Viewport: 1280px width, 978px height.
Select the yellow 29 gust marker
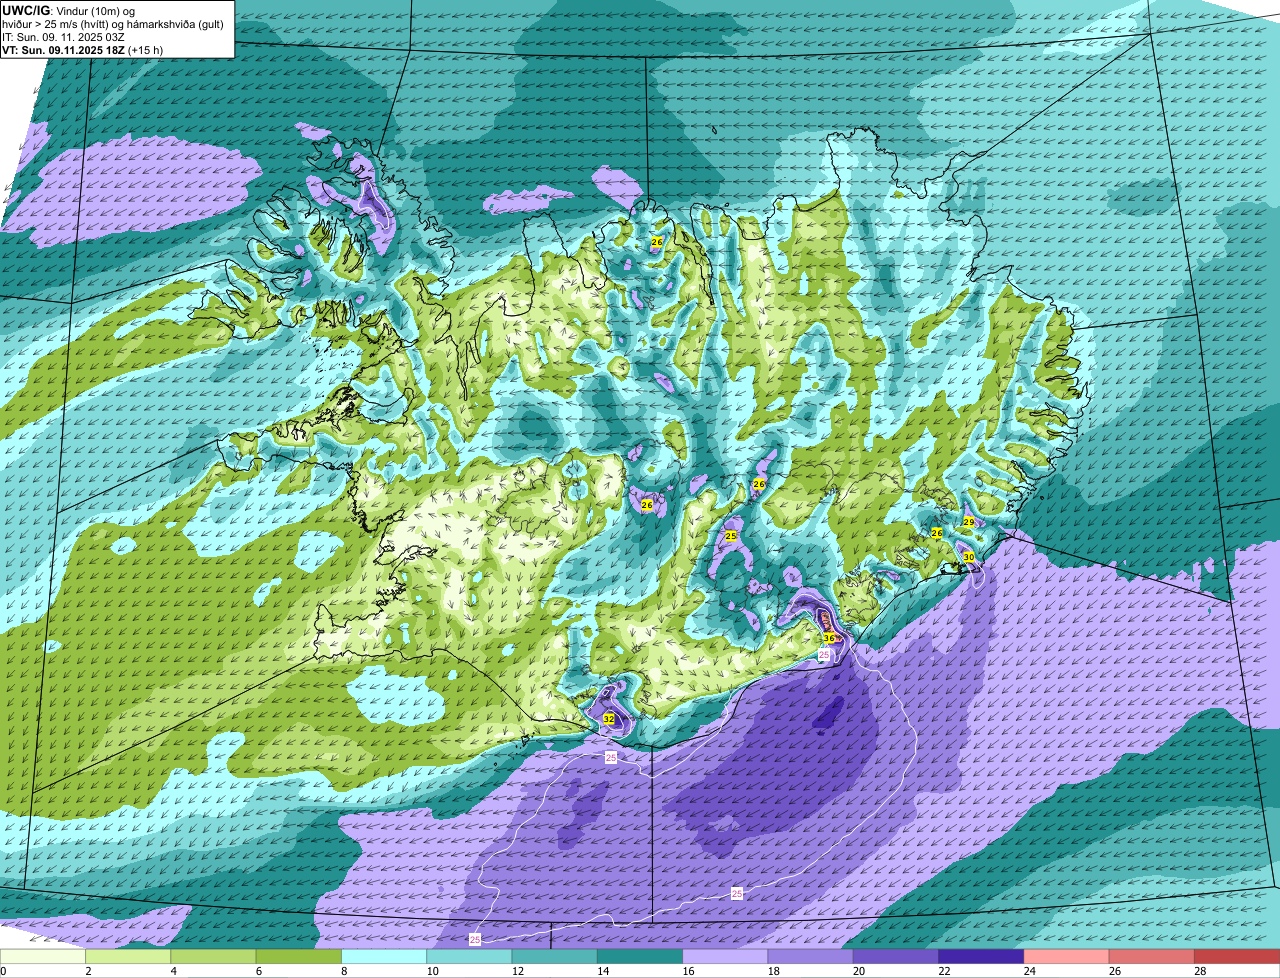point(969,522)
